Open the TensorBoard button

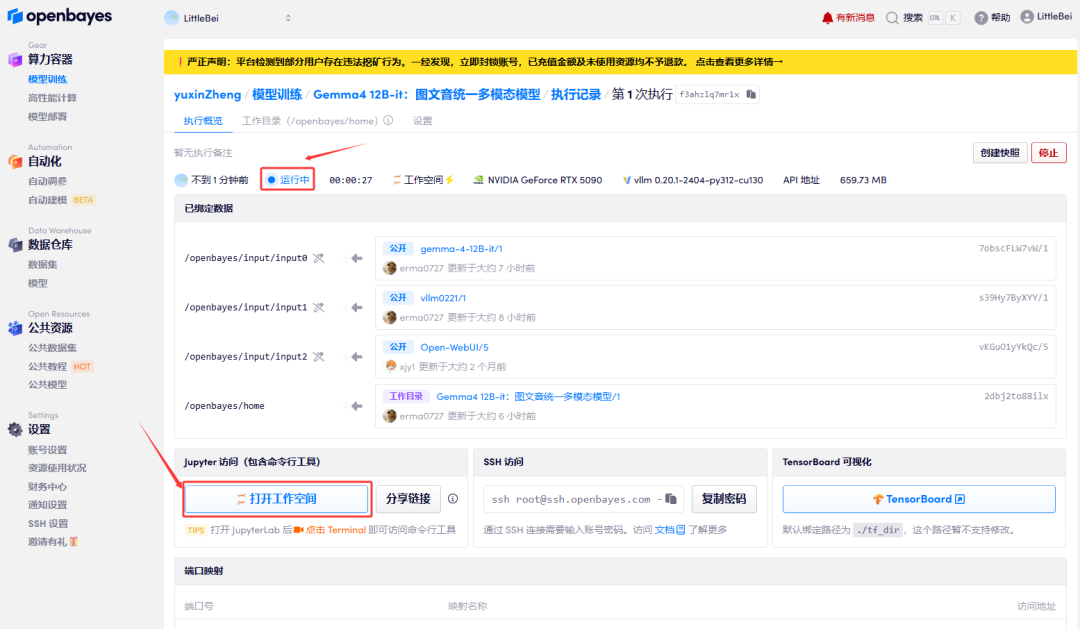(x=919, y=499)
